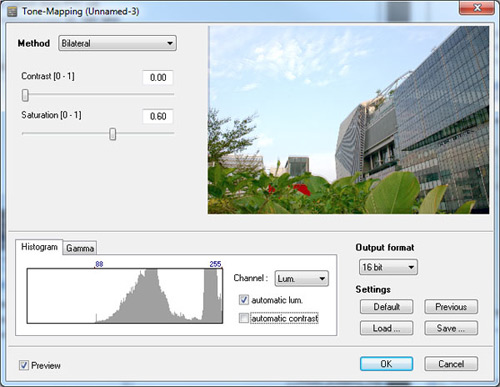Click the Tone-Mapping window title icon
The image size is (500, 387).
[x=12, y=11]
